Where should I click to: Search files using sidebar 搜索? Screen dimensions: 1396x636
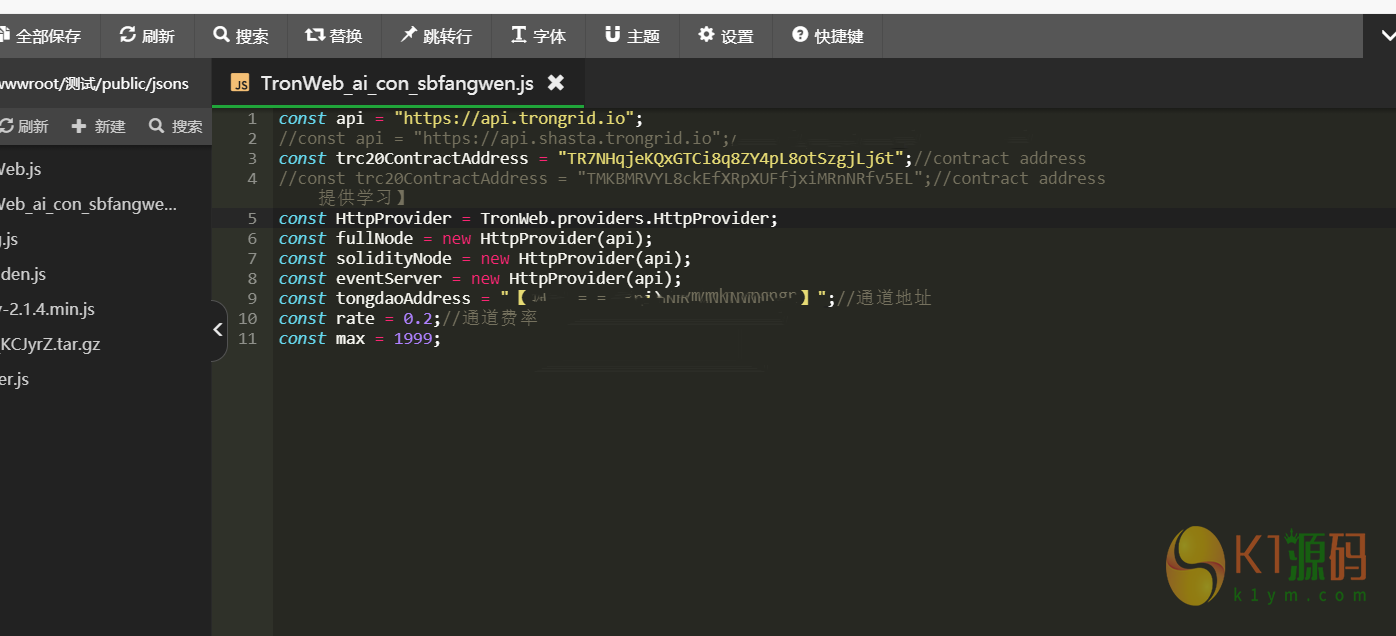click(176, 126)
